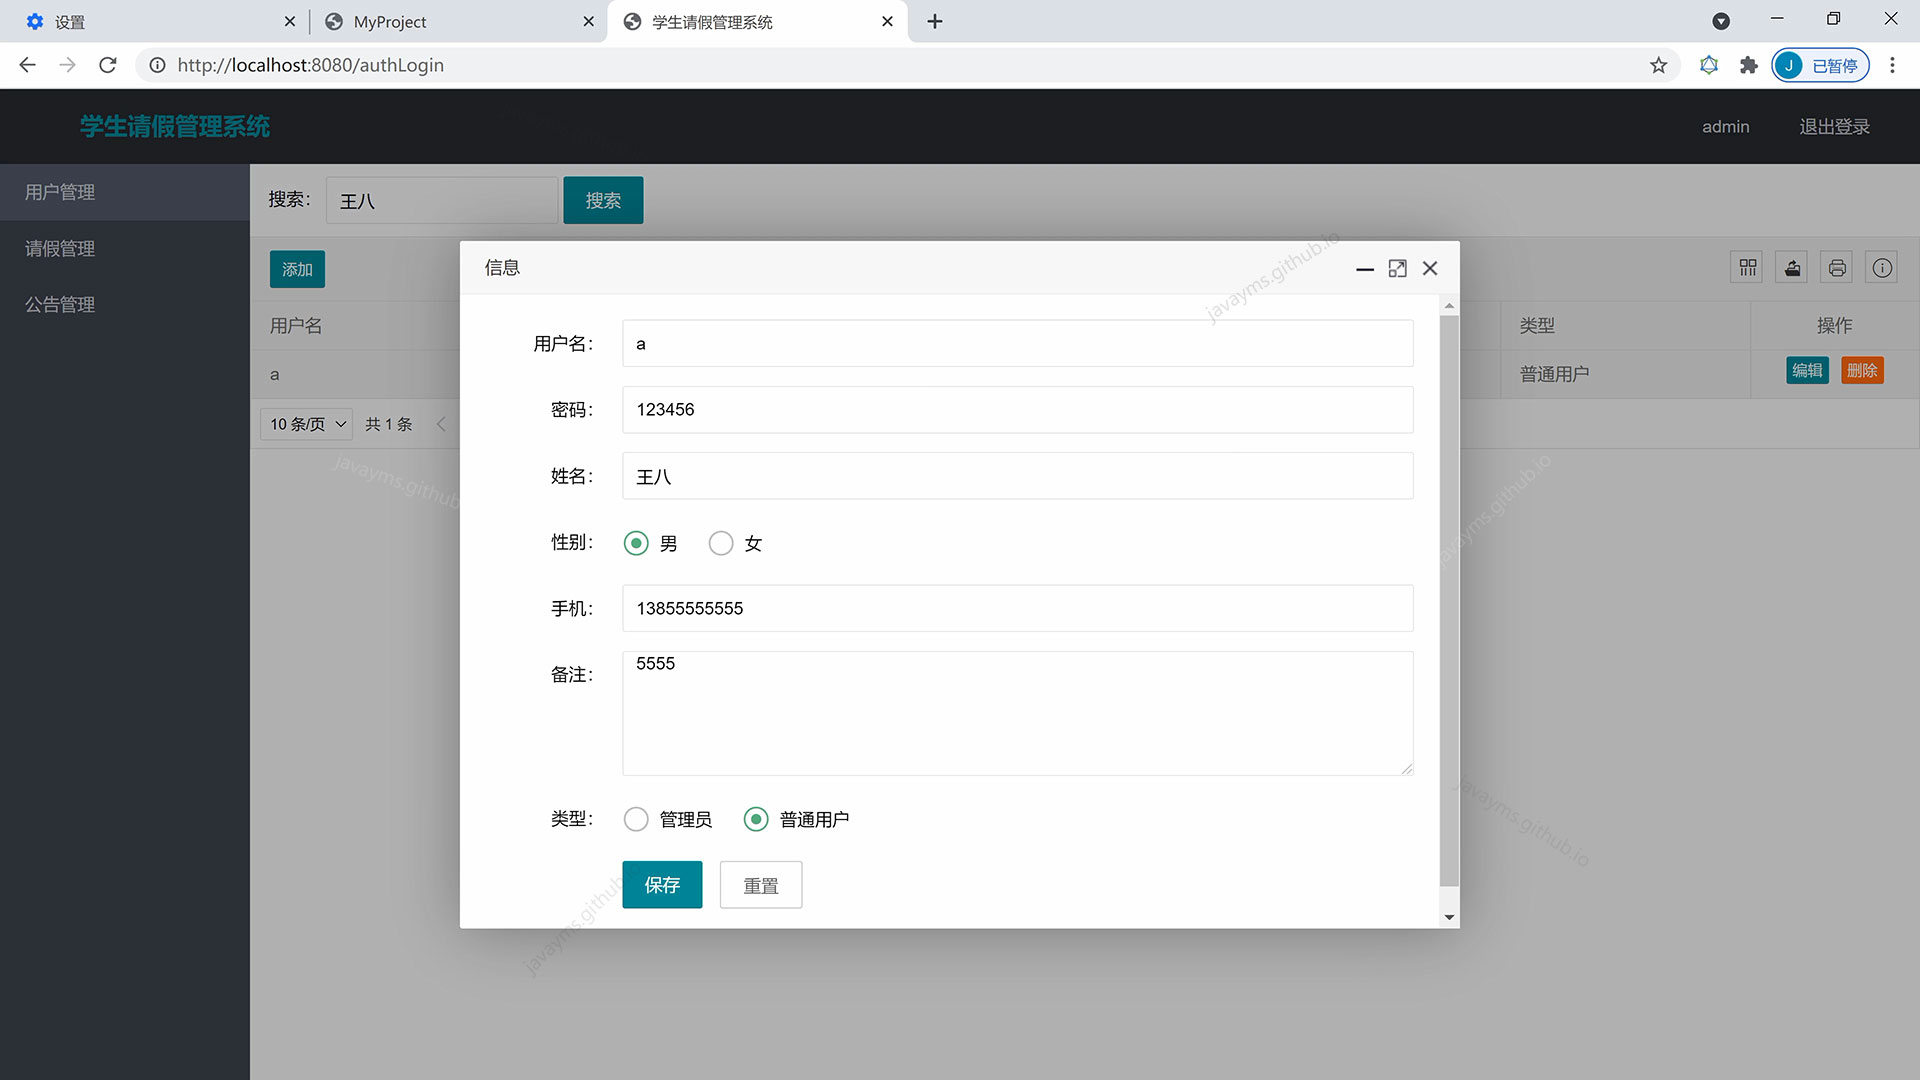Click the print table icon

[1837, 267]
